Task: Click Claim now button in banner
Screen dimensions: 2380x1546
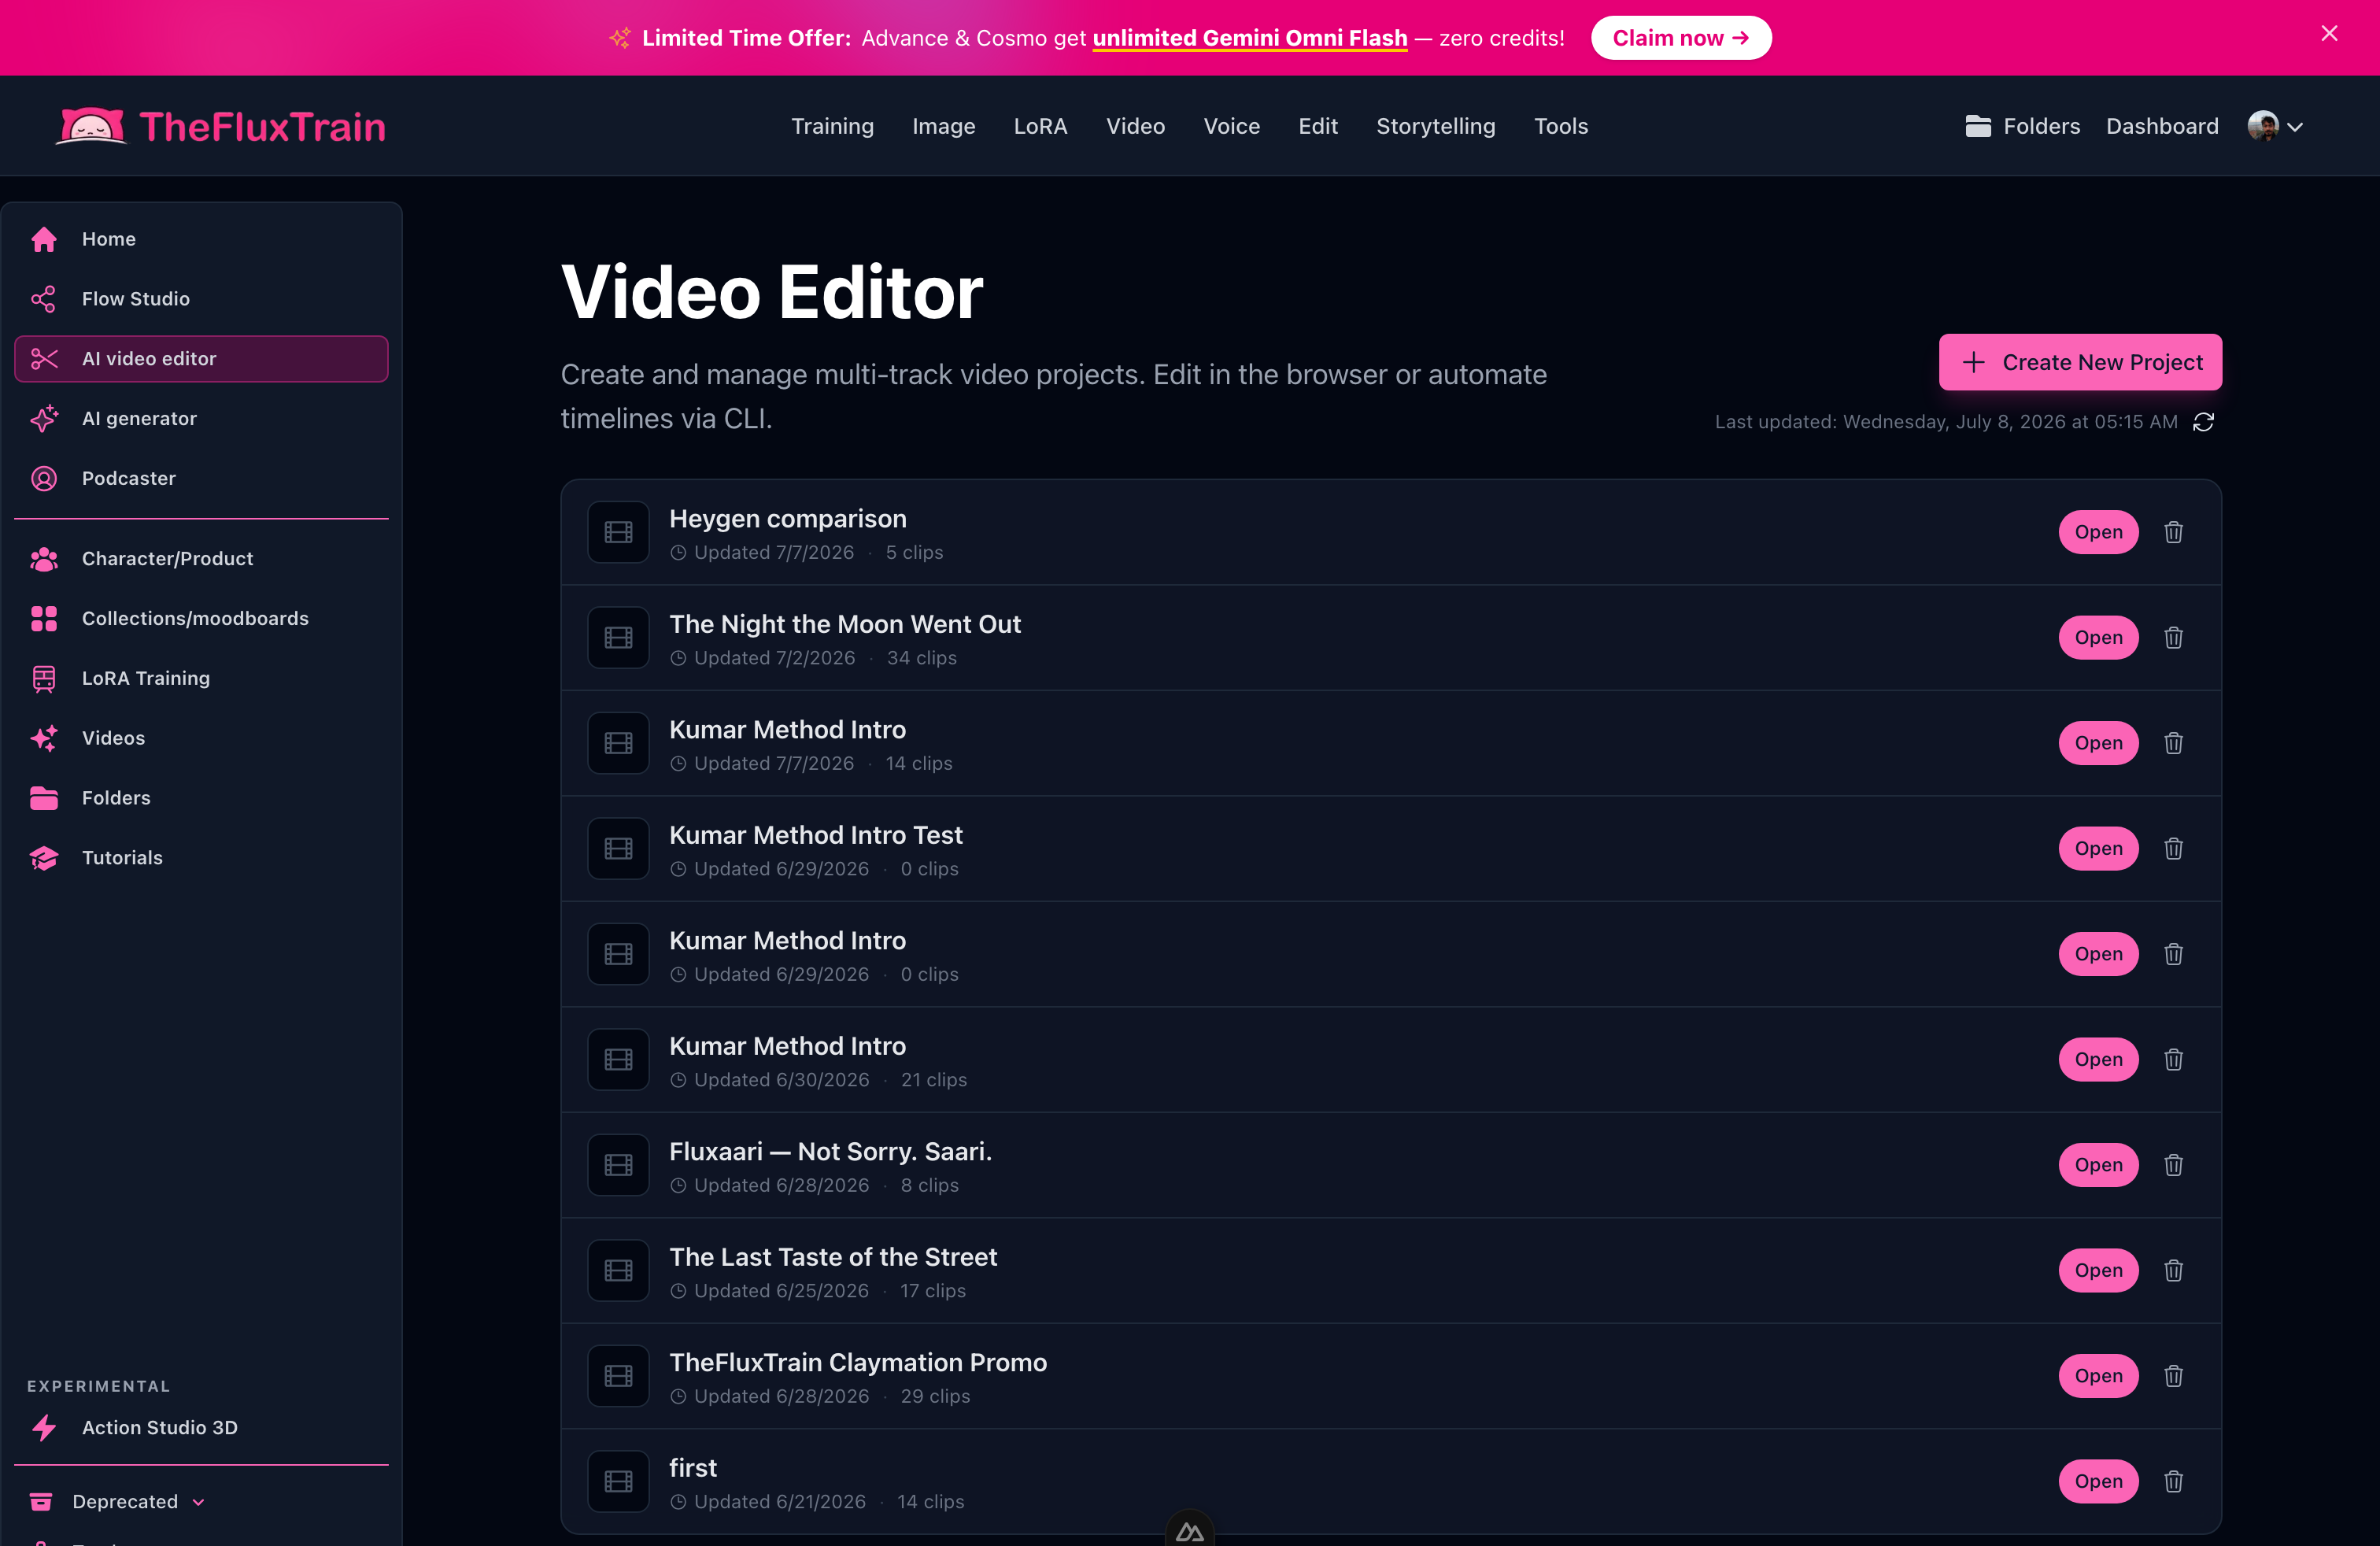Action: point(1680,38)
